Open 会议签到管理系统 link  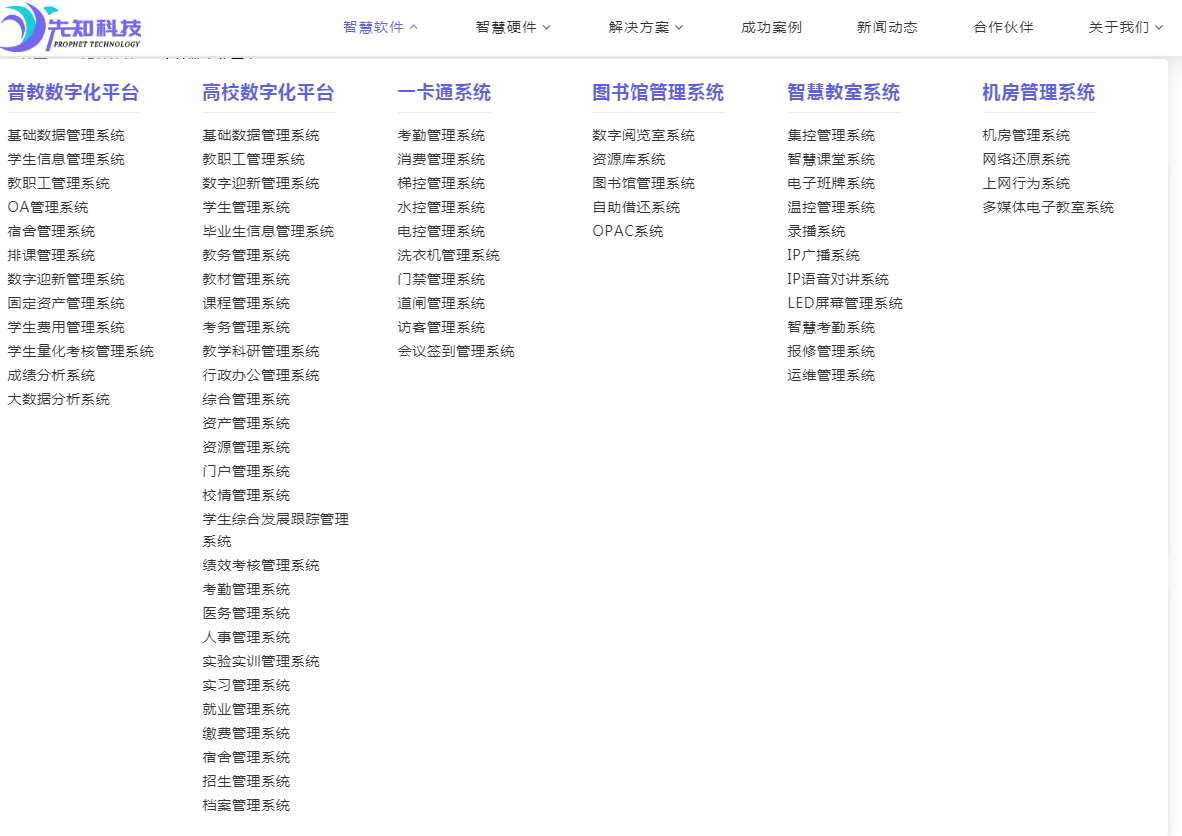click(x=456, y=351)
